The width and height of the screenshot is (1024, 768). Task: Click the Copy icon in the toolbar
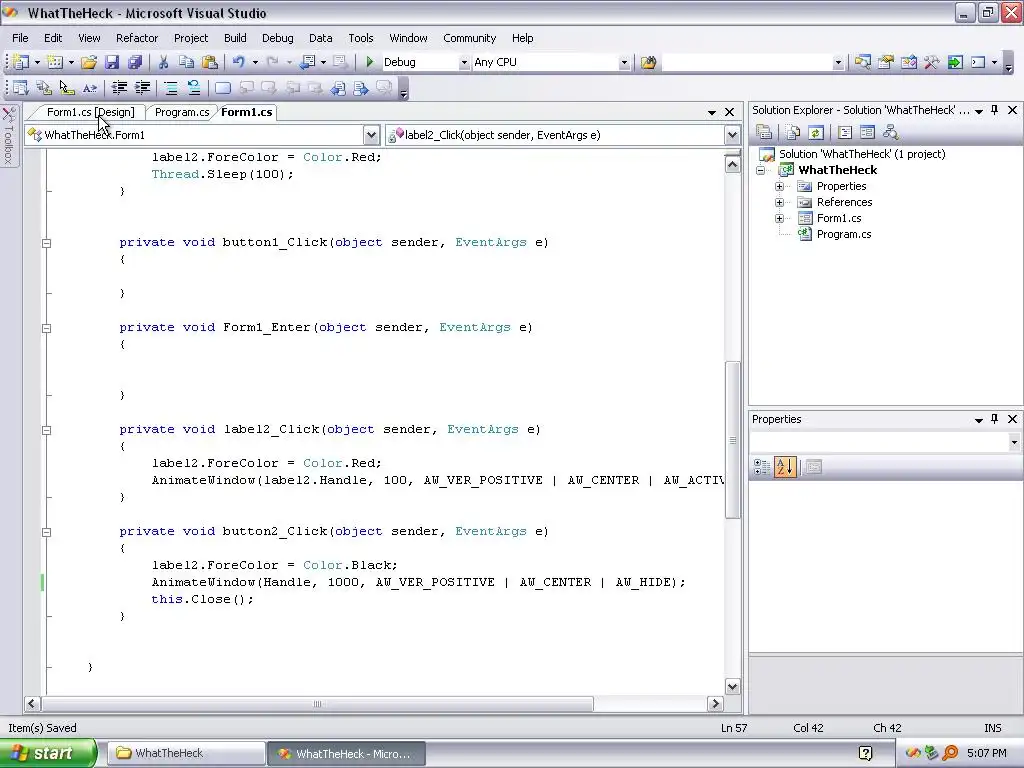tap(186, 62)
